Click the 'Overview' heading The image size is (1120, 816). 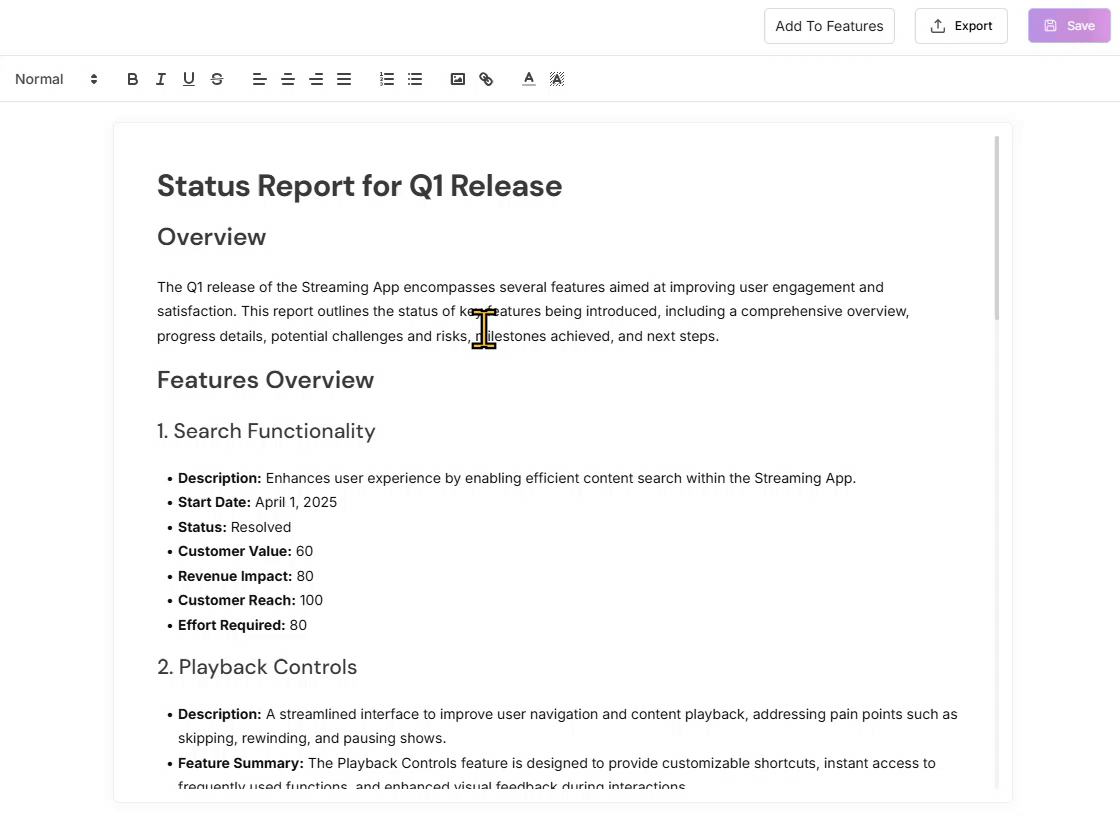(211, 237)
